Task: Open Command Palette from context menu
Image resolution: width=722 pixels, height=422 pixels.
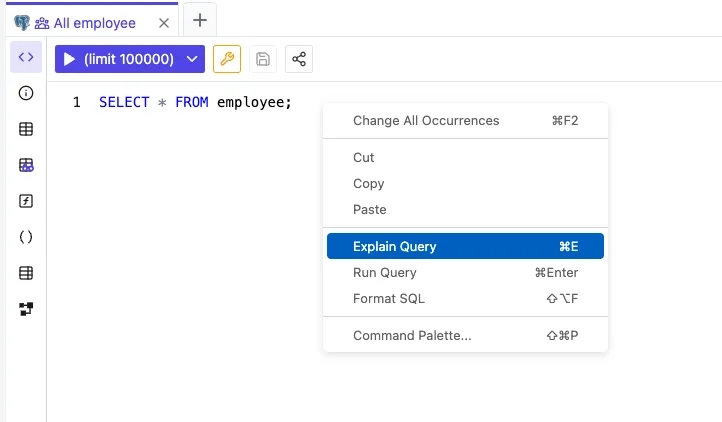Action: tap(465, 335)
